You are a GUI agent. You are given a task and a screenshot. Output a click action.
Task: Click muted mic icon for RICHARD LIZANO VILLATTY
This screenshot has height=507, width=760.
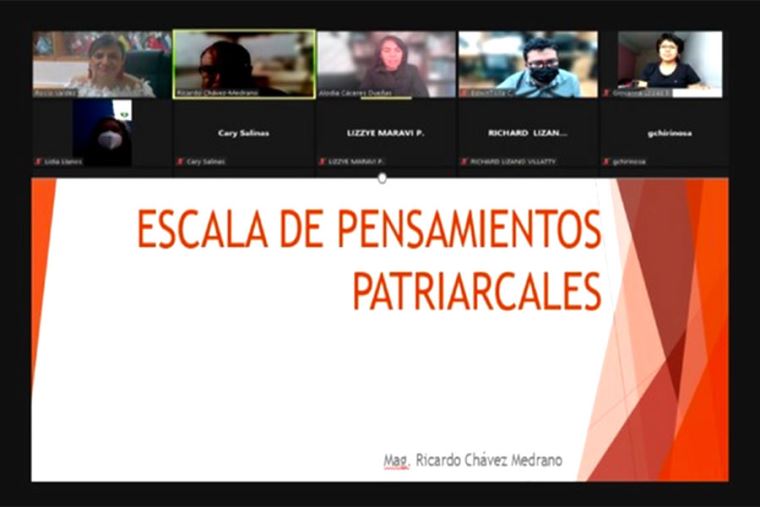pos(464,161)
